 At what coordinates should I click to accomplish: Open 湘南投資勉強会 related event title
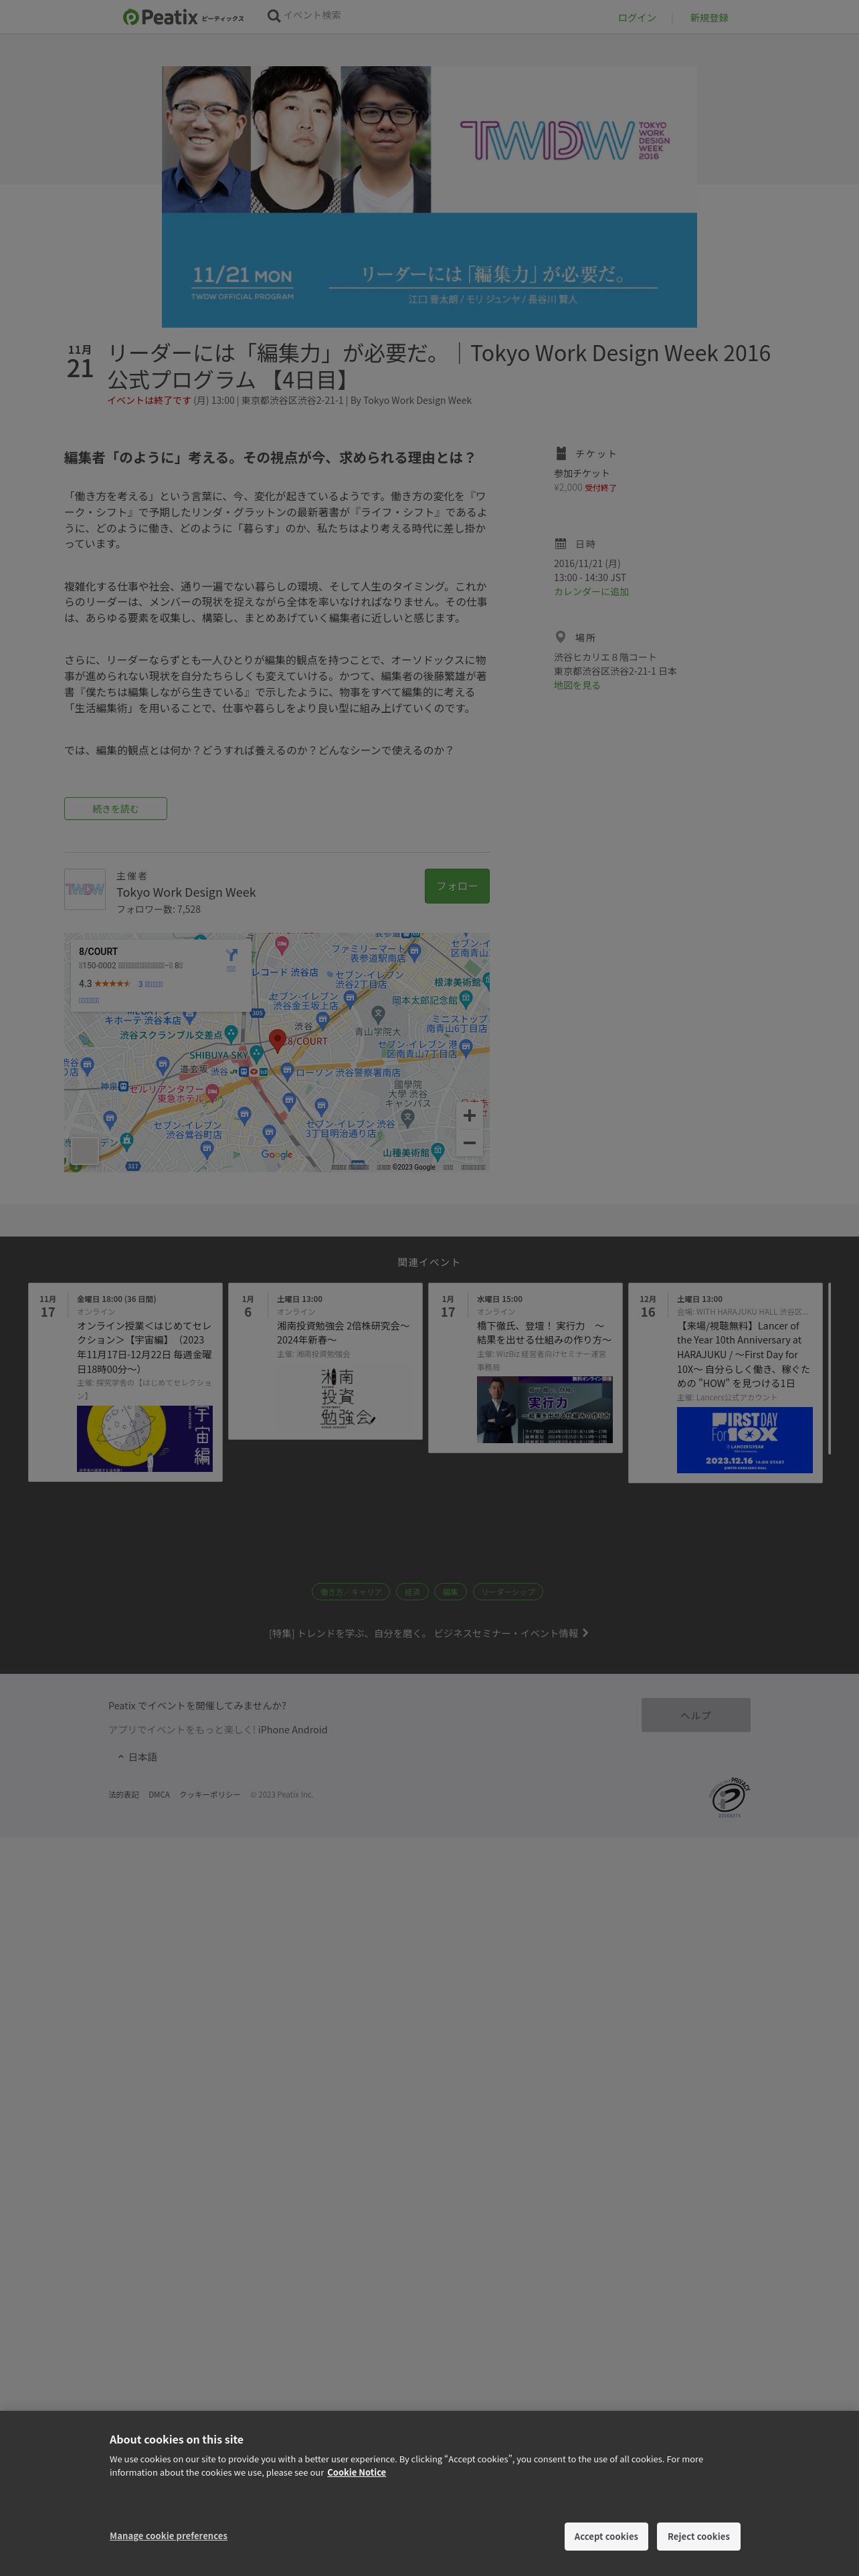(x=343, y=1333)
